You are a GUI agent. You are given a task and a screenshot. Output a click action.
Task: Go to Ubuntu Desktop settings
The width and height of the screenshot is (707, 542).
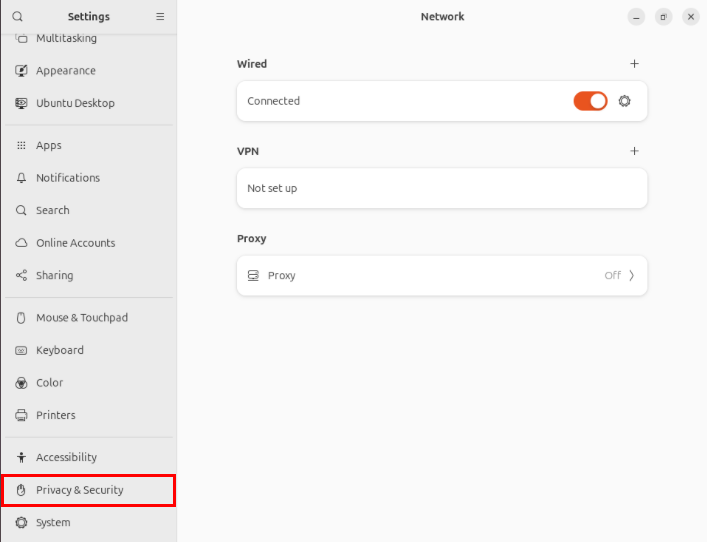(x=89, y=103)
